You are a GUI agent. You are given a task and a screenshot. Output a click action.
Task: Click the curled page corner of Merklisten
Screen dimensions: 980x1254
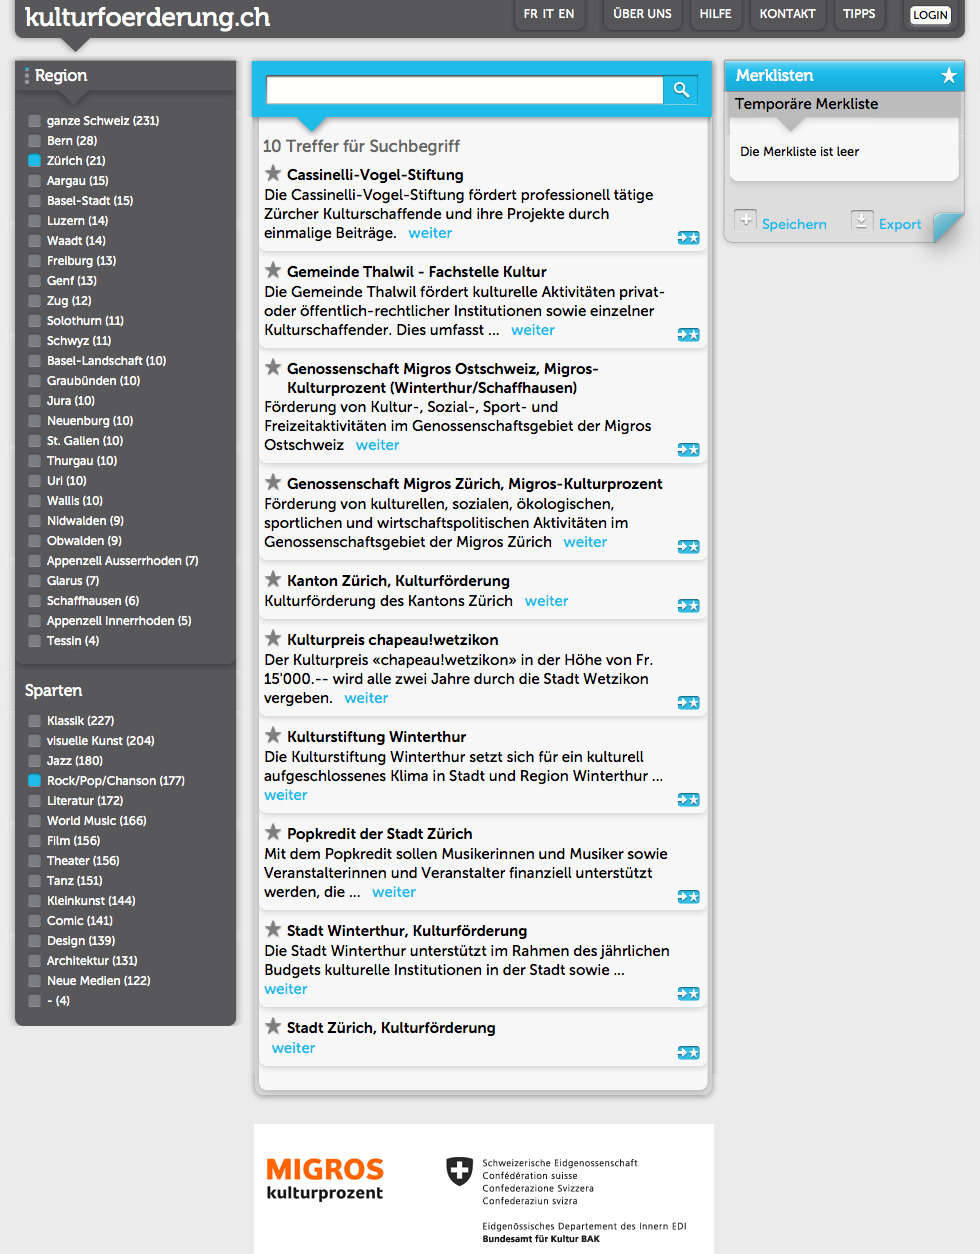(x=948, y=227)
